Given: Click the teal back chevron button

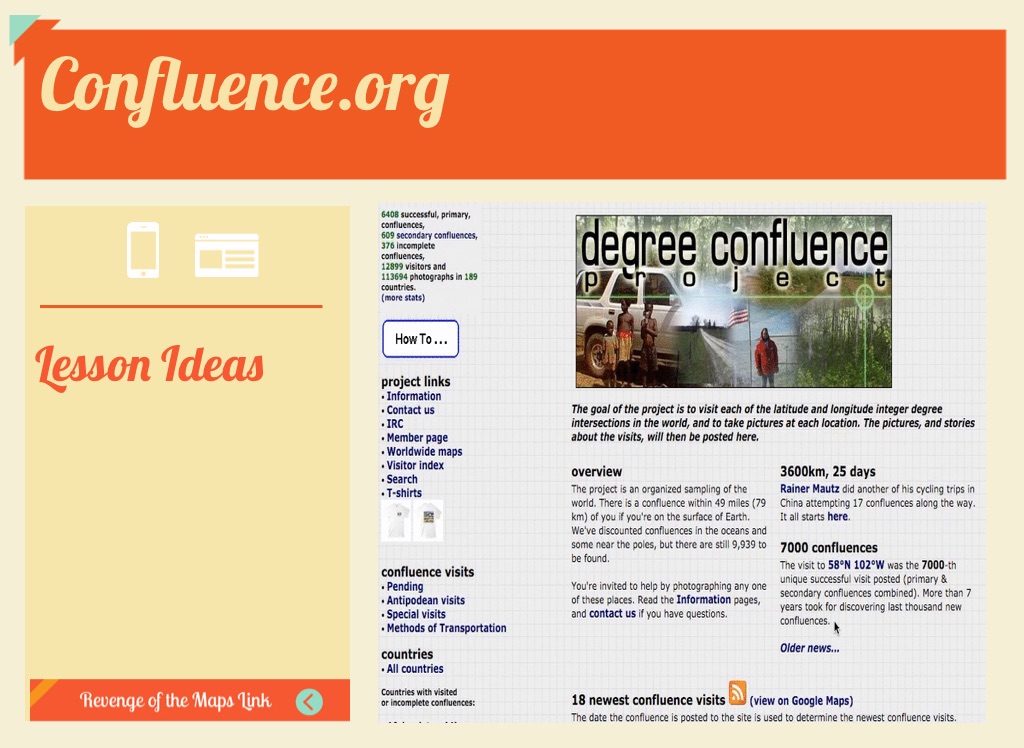Looking at the screenshot, I should coord(310,703).
